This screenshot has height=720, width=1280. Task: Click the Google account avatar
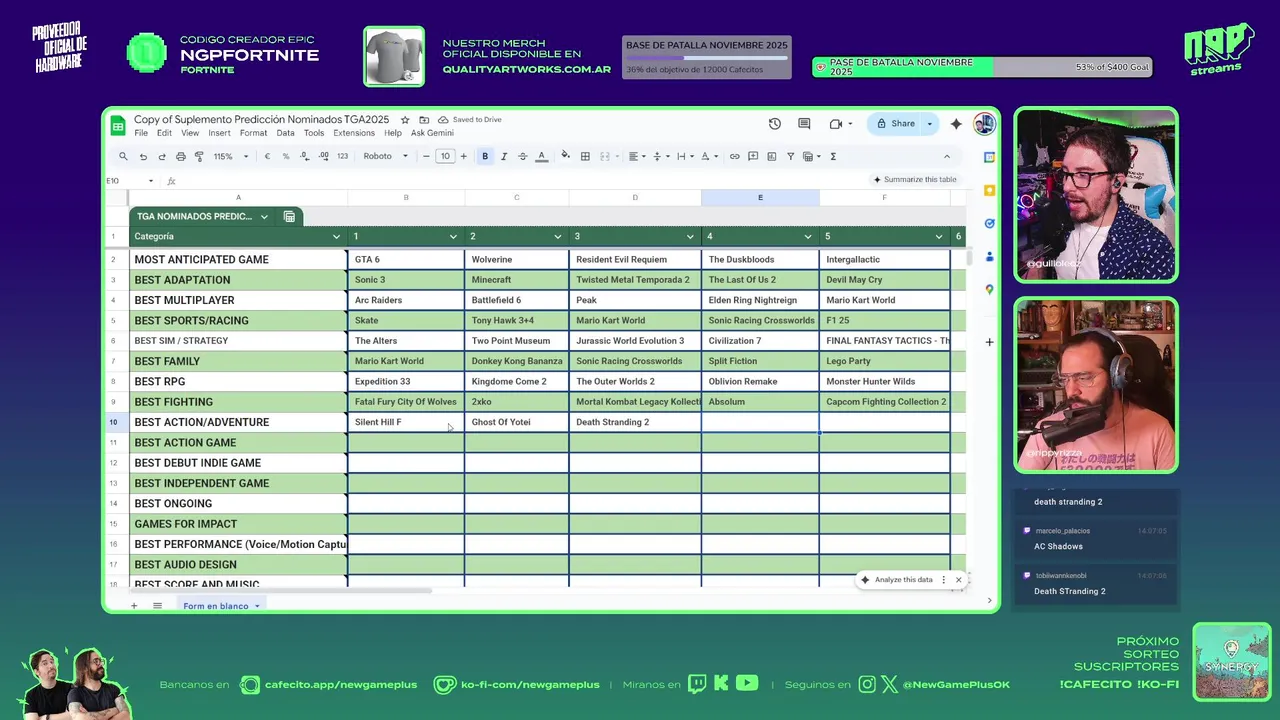click(984, 124)
